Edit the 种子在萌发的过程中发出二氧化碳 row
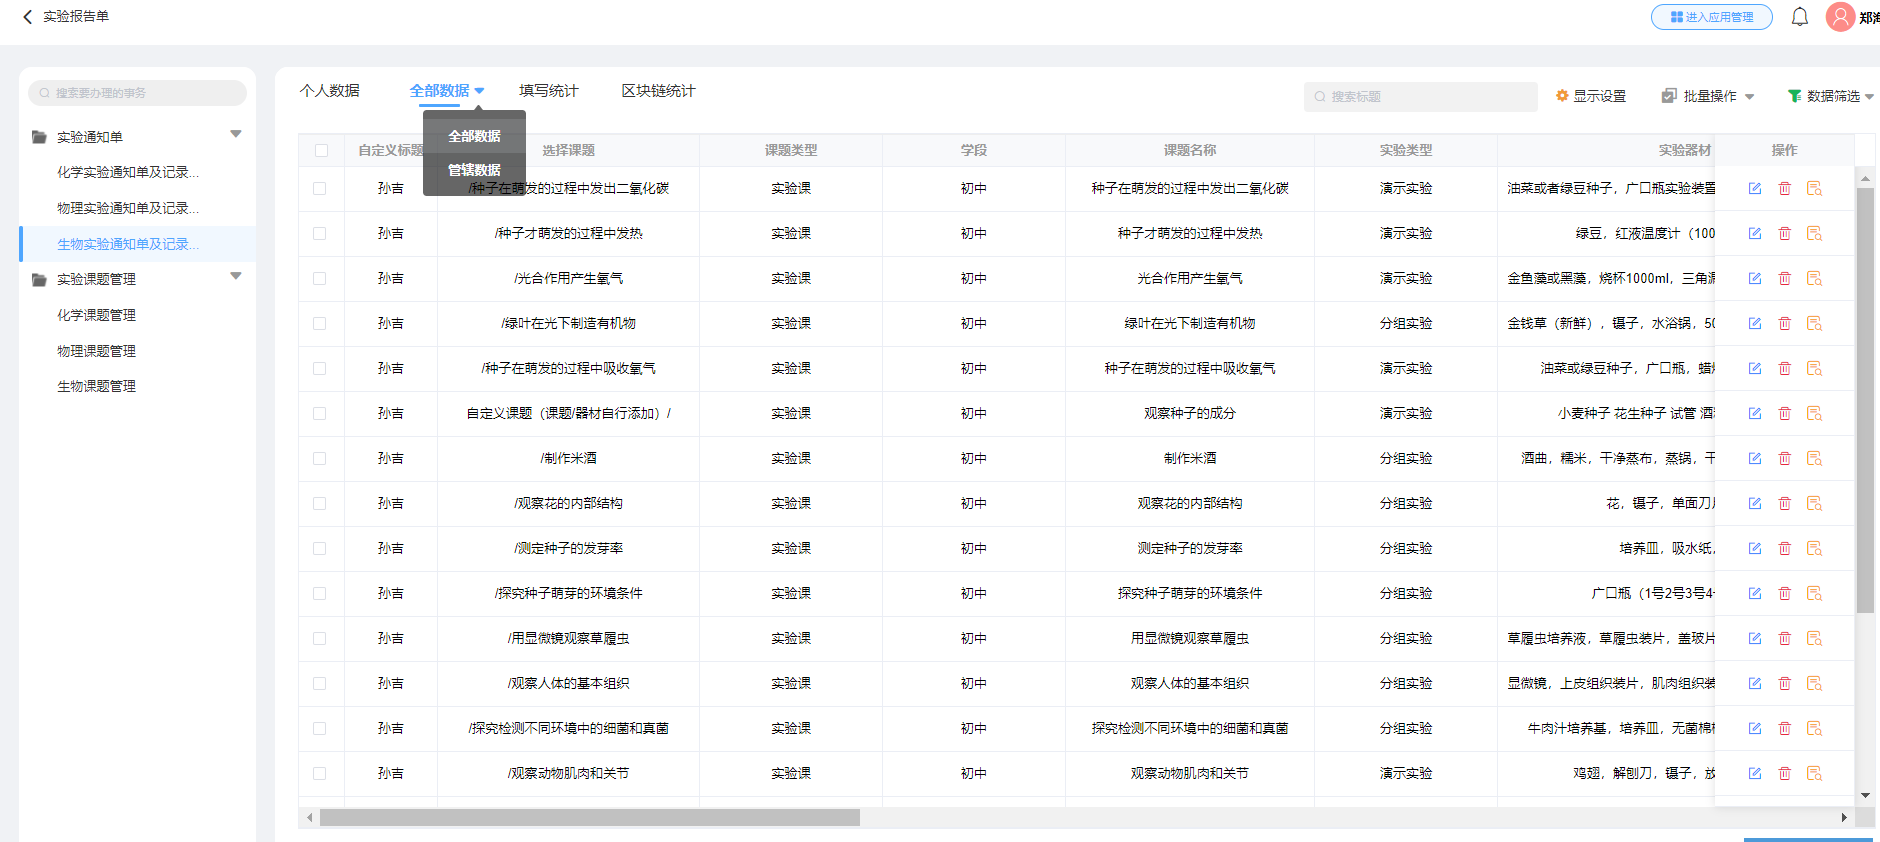Viewport: 1880px width, 842px height. pos(1755,188)
